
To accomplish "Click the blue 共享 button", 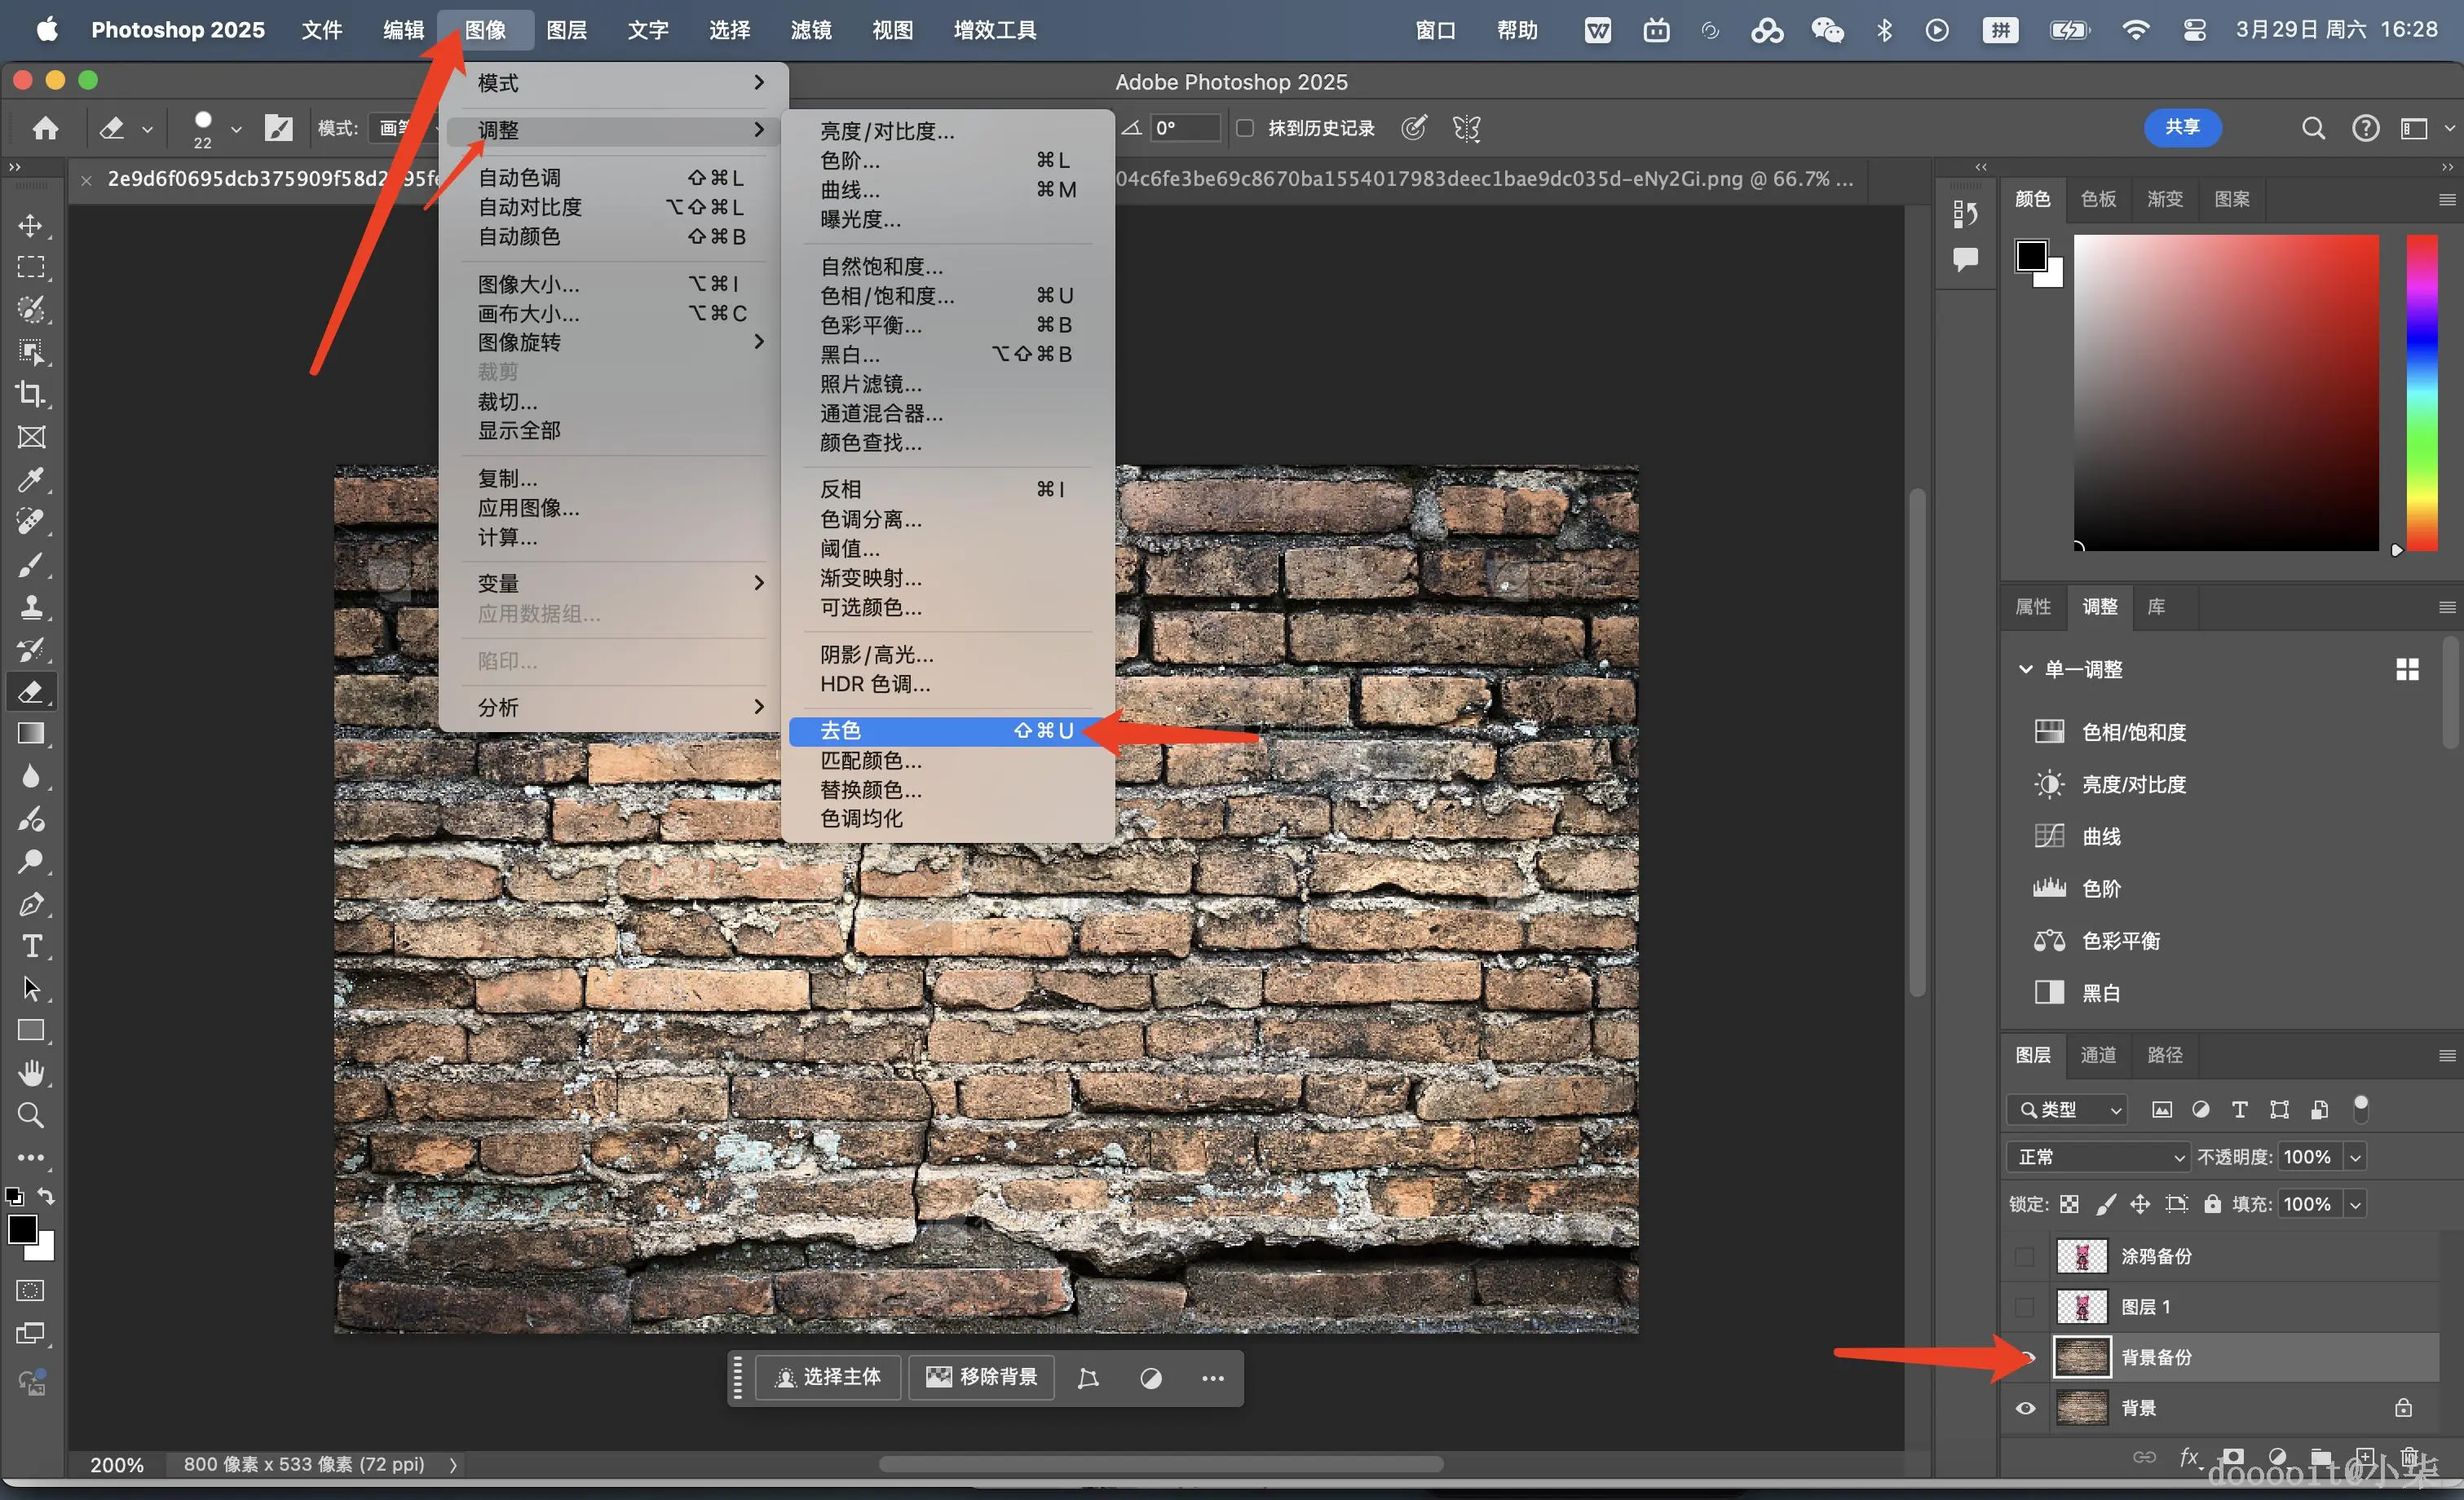I will coord(2182,128).
